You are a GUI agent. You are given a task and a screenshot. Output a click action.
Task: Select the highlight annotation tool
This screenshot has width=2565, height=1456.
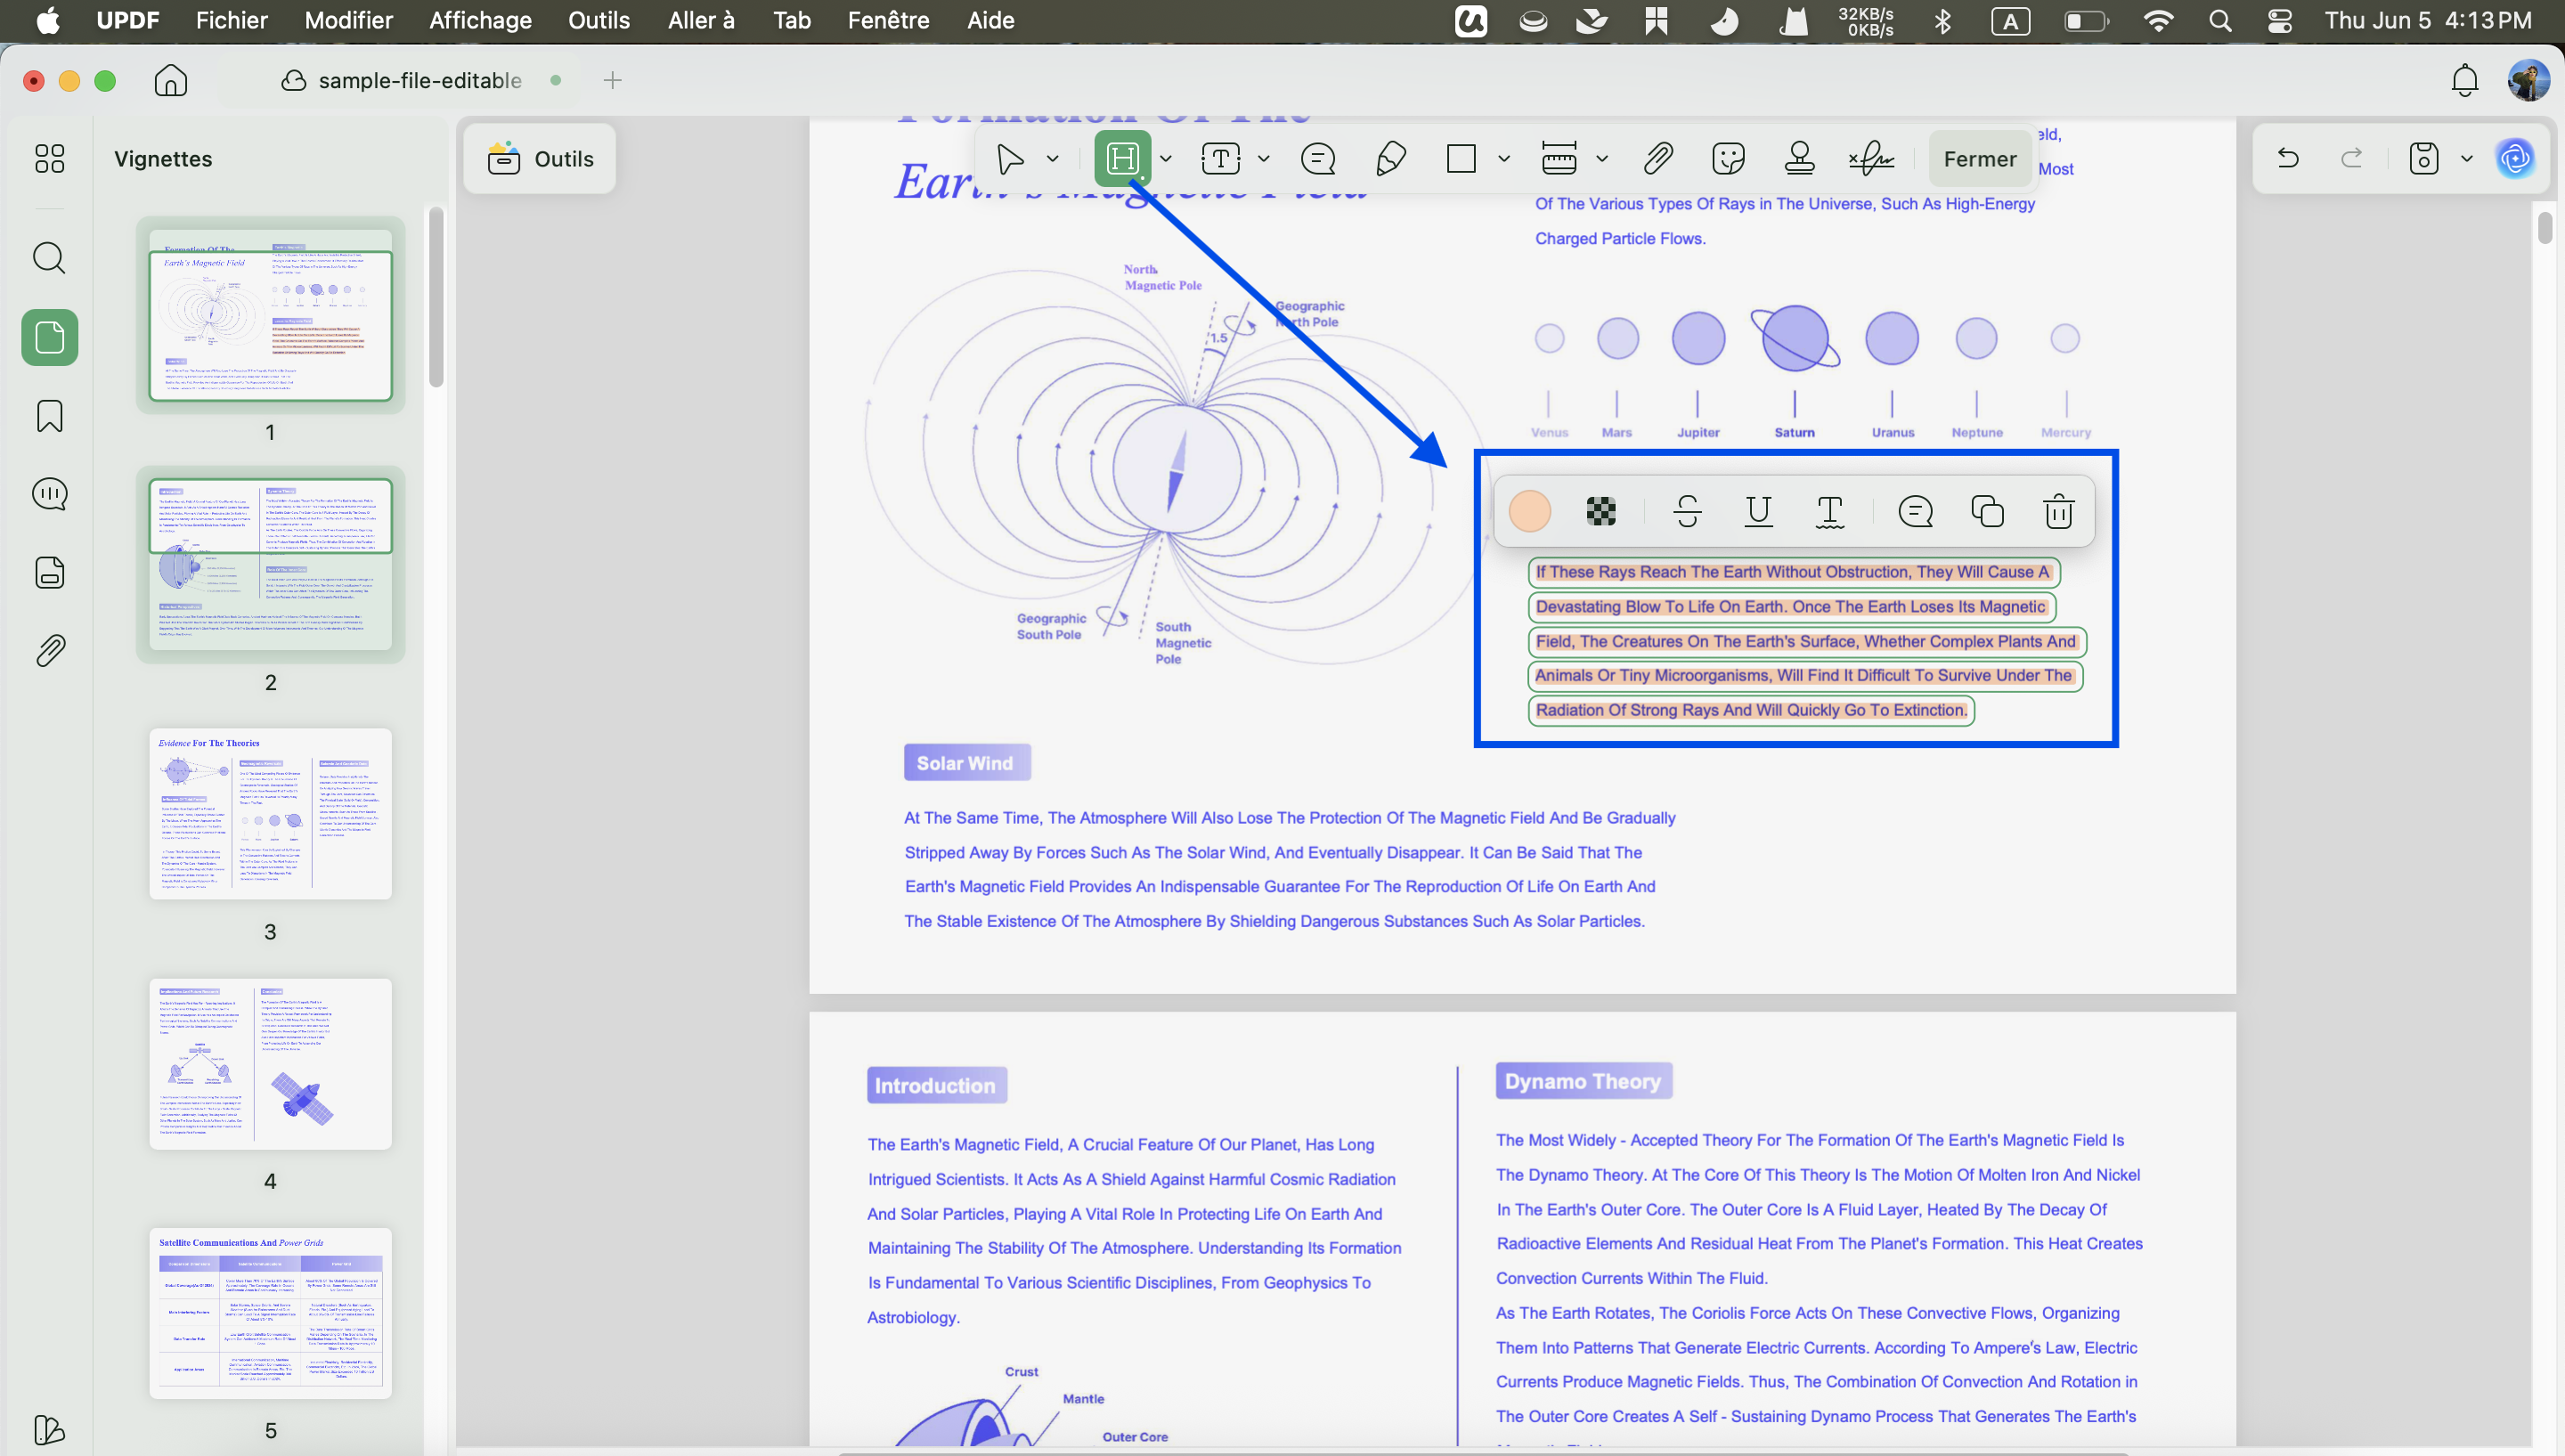[1122, 158]
